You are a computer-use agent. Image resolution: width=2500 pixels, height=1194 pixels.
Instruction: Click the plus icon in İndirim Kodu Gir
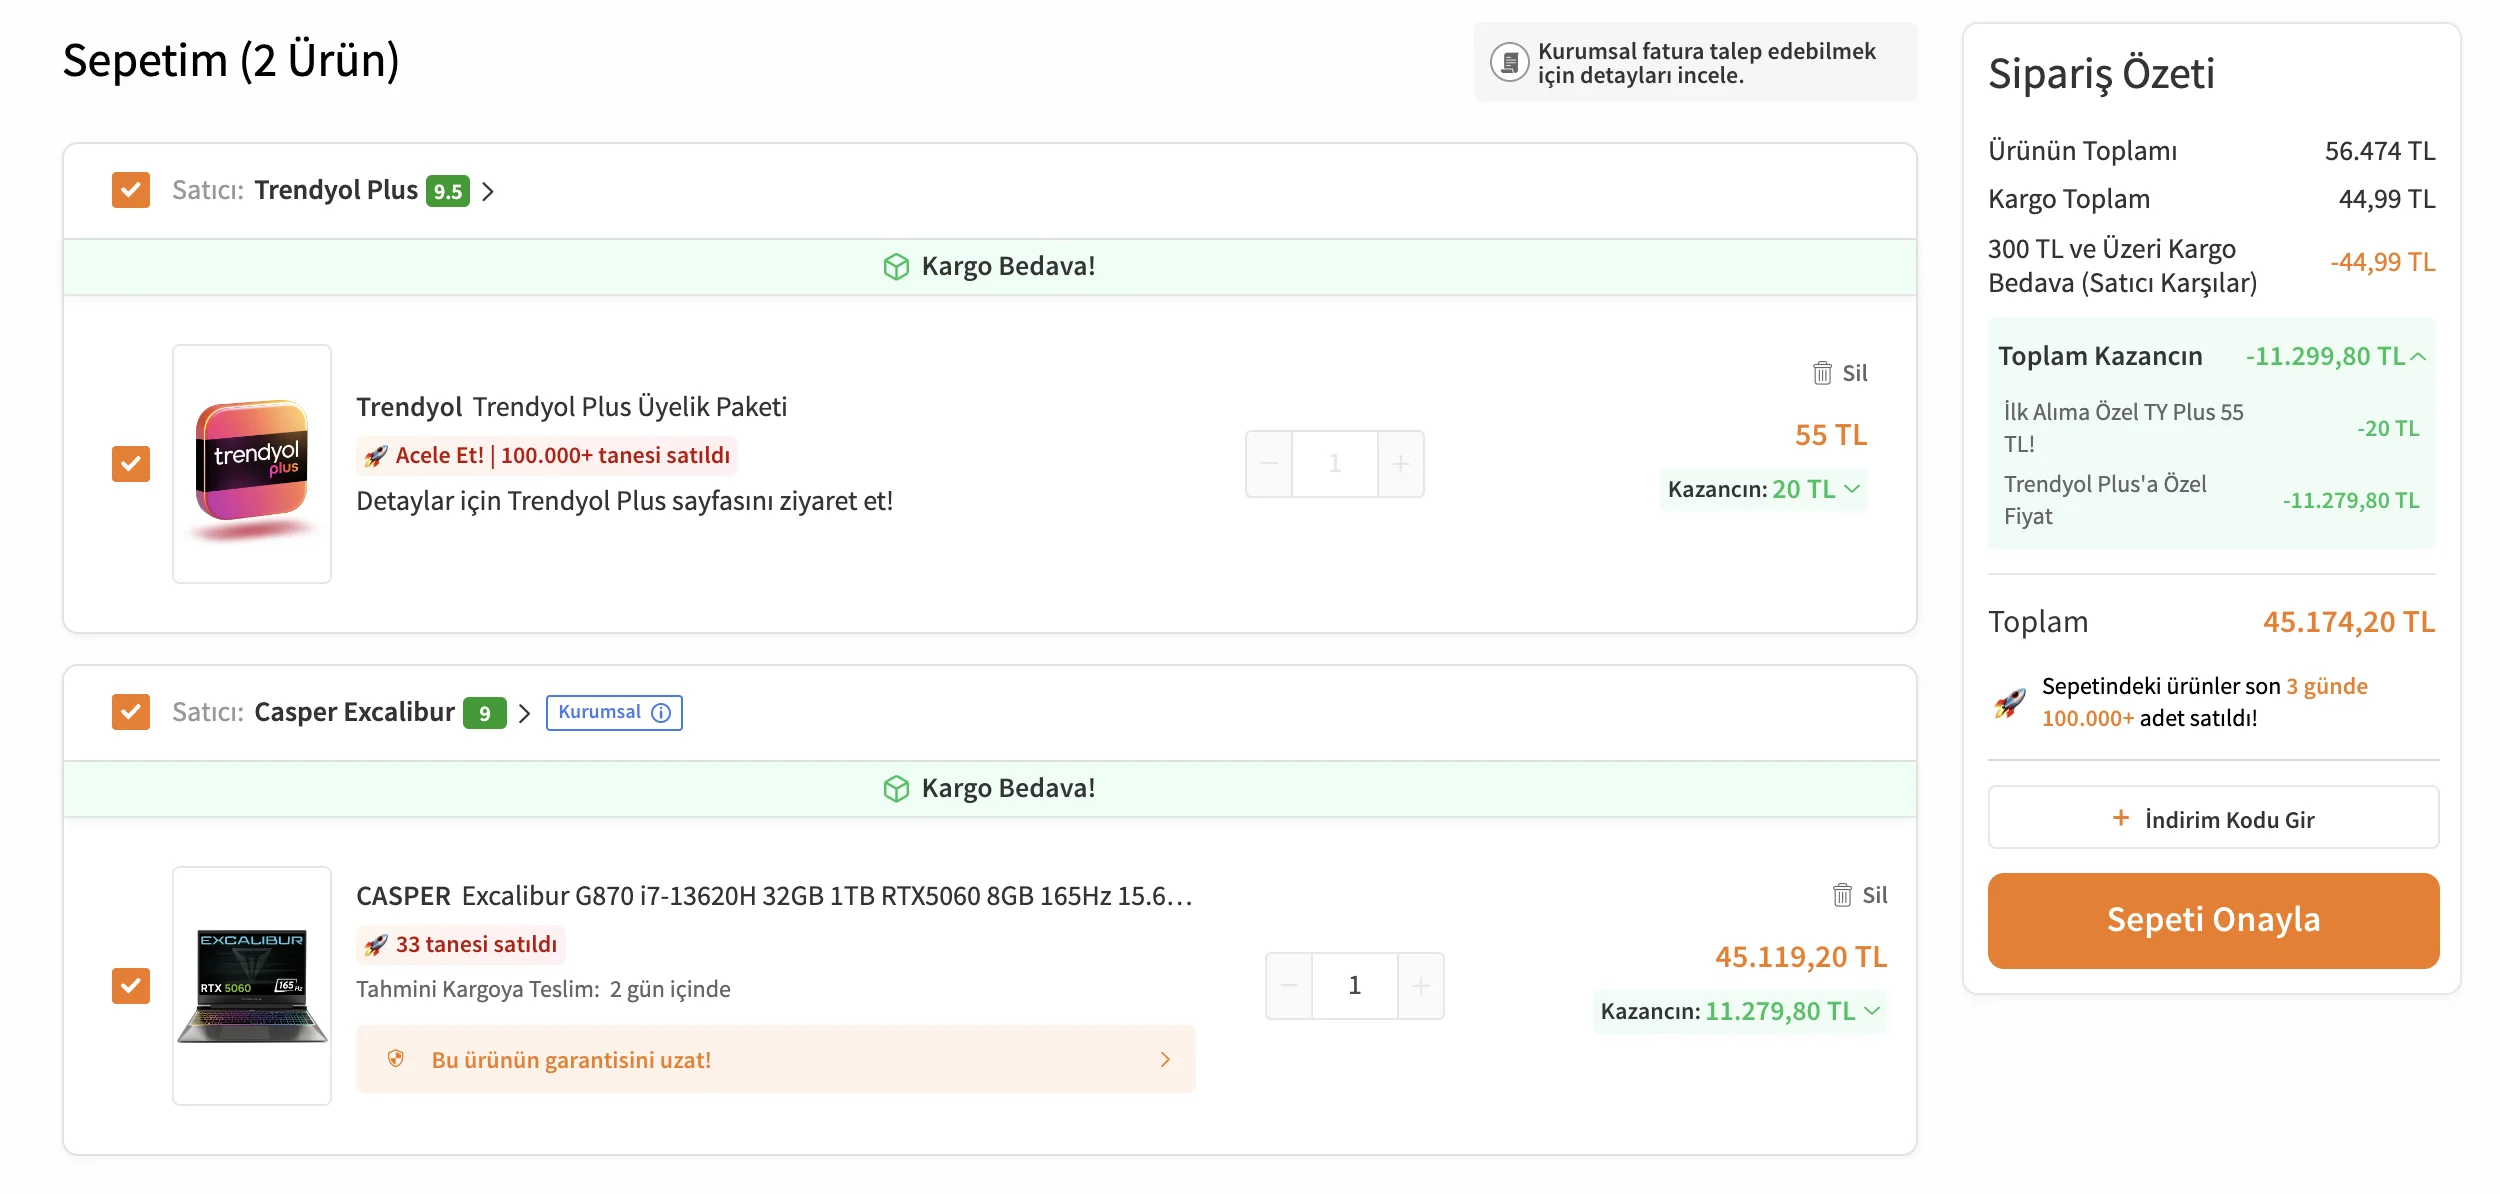2120,819
